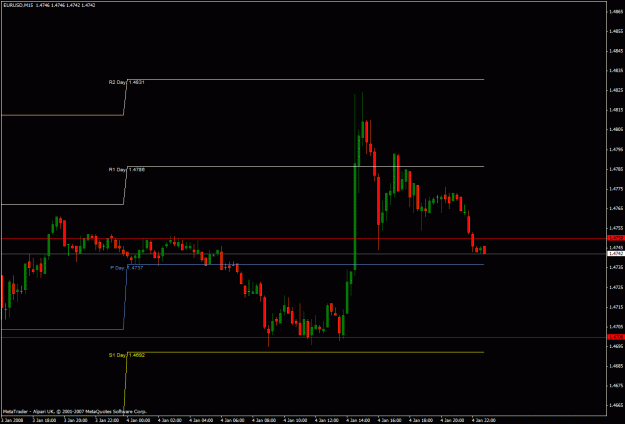Click the white current price tag 1.4742
Image resolution: width=625 pixels, height=424 pixels.
pyautogui.click(x=615, y=253)
